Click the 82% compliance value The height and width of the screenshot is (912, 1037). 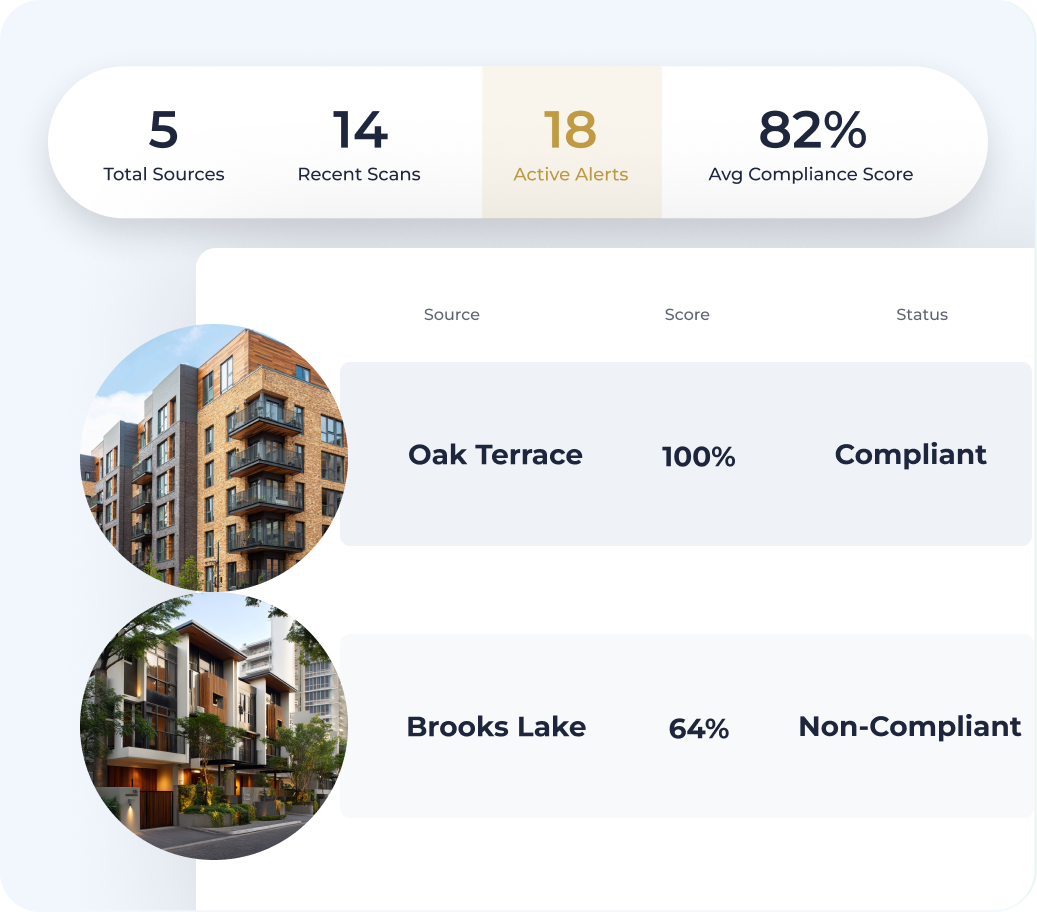812,130
